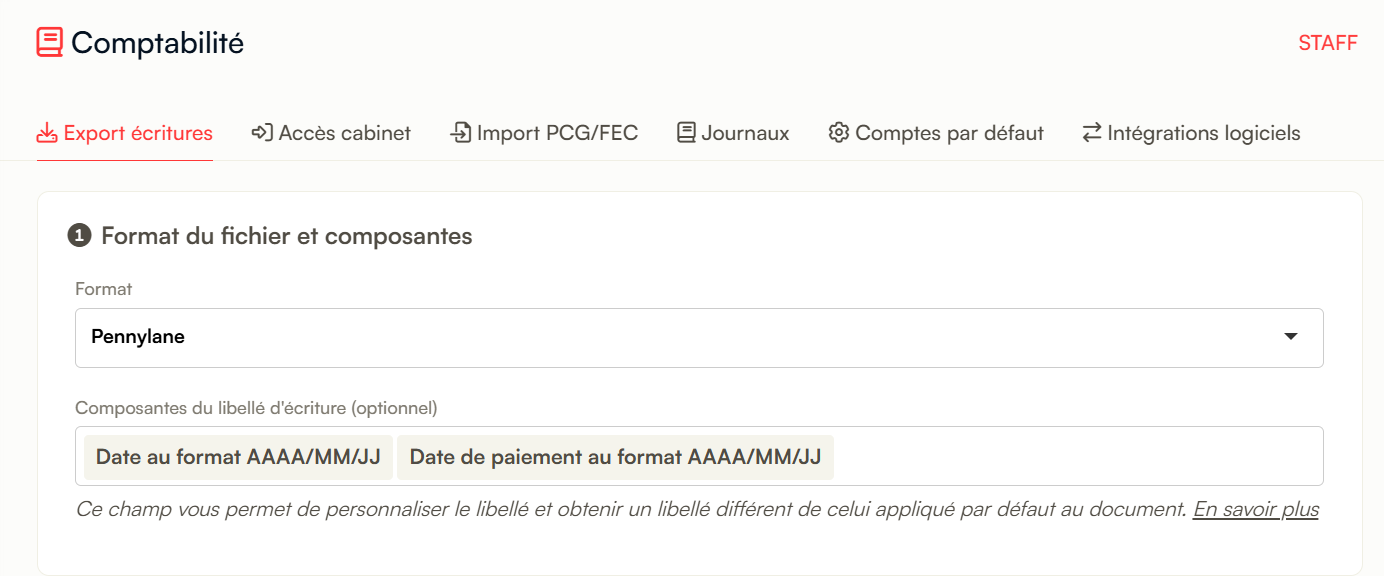Image resolution: width=1384 pixels, height=576 pixels.
Task: Click the step 1 number badge
Action: point(79,237)
